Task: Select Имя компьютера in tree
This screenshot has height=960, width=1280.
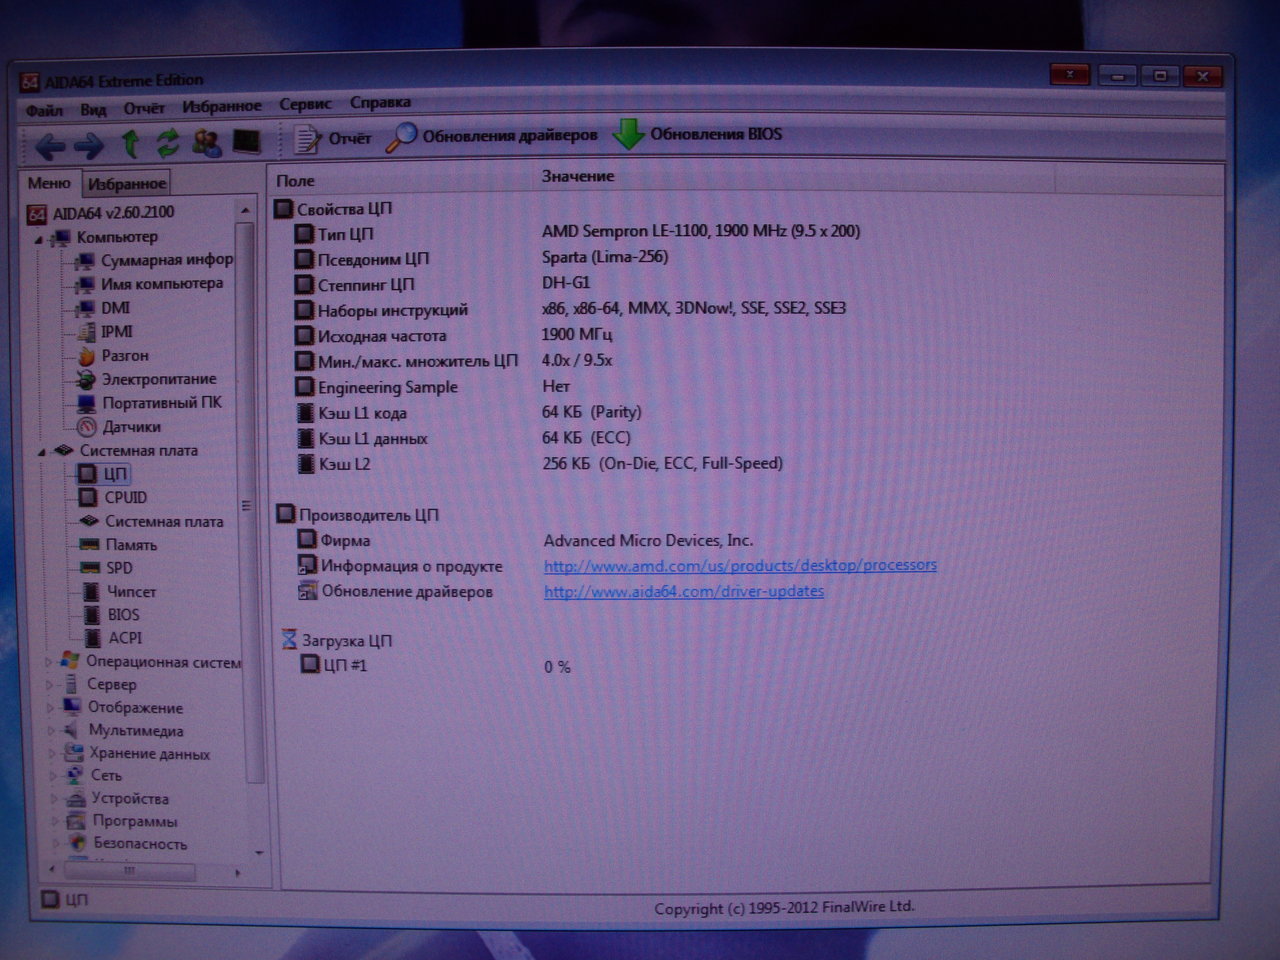Action: [149, 284]
